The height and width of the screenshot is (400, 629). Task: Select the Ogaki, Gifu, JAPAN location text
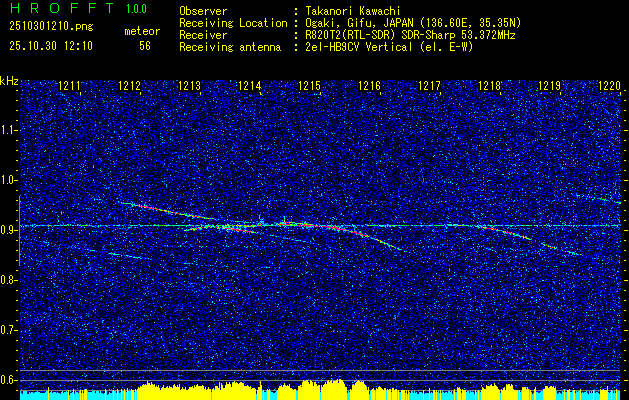tap(412, 23)
